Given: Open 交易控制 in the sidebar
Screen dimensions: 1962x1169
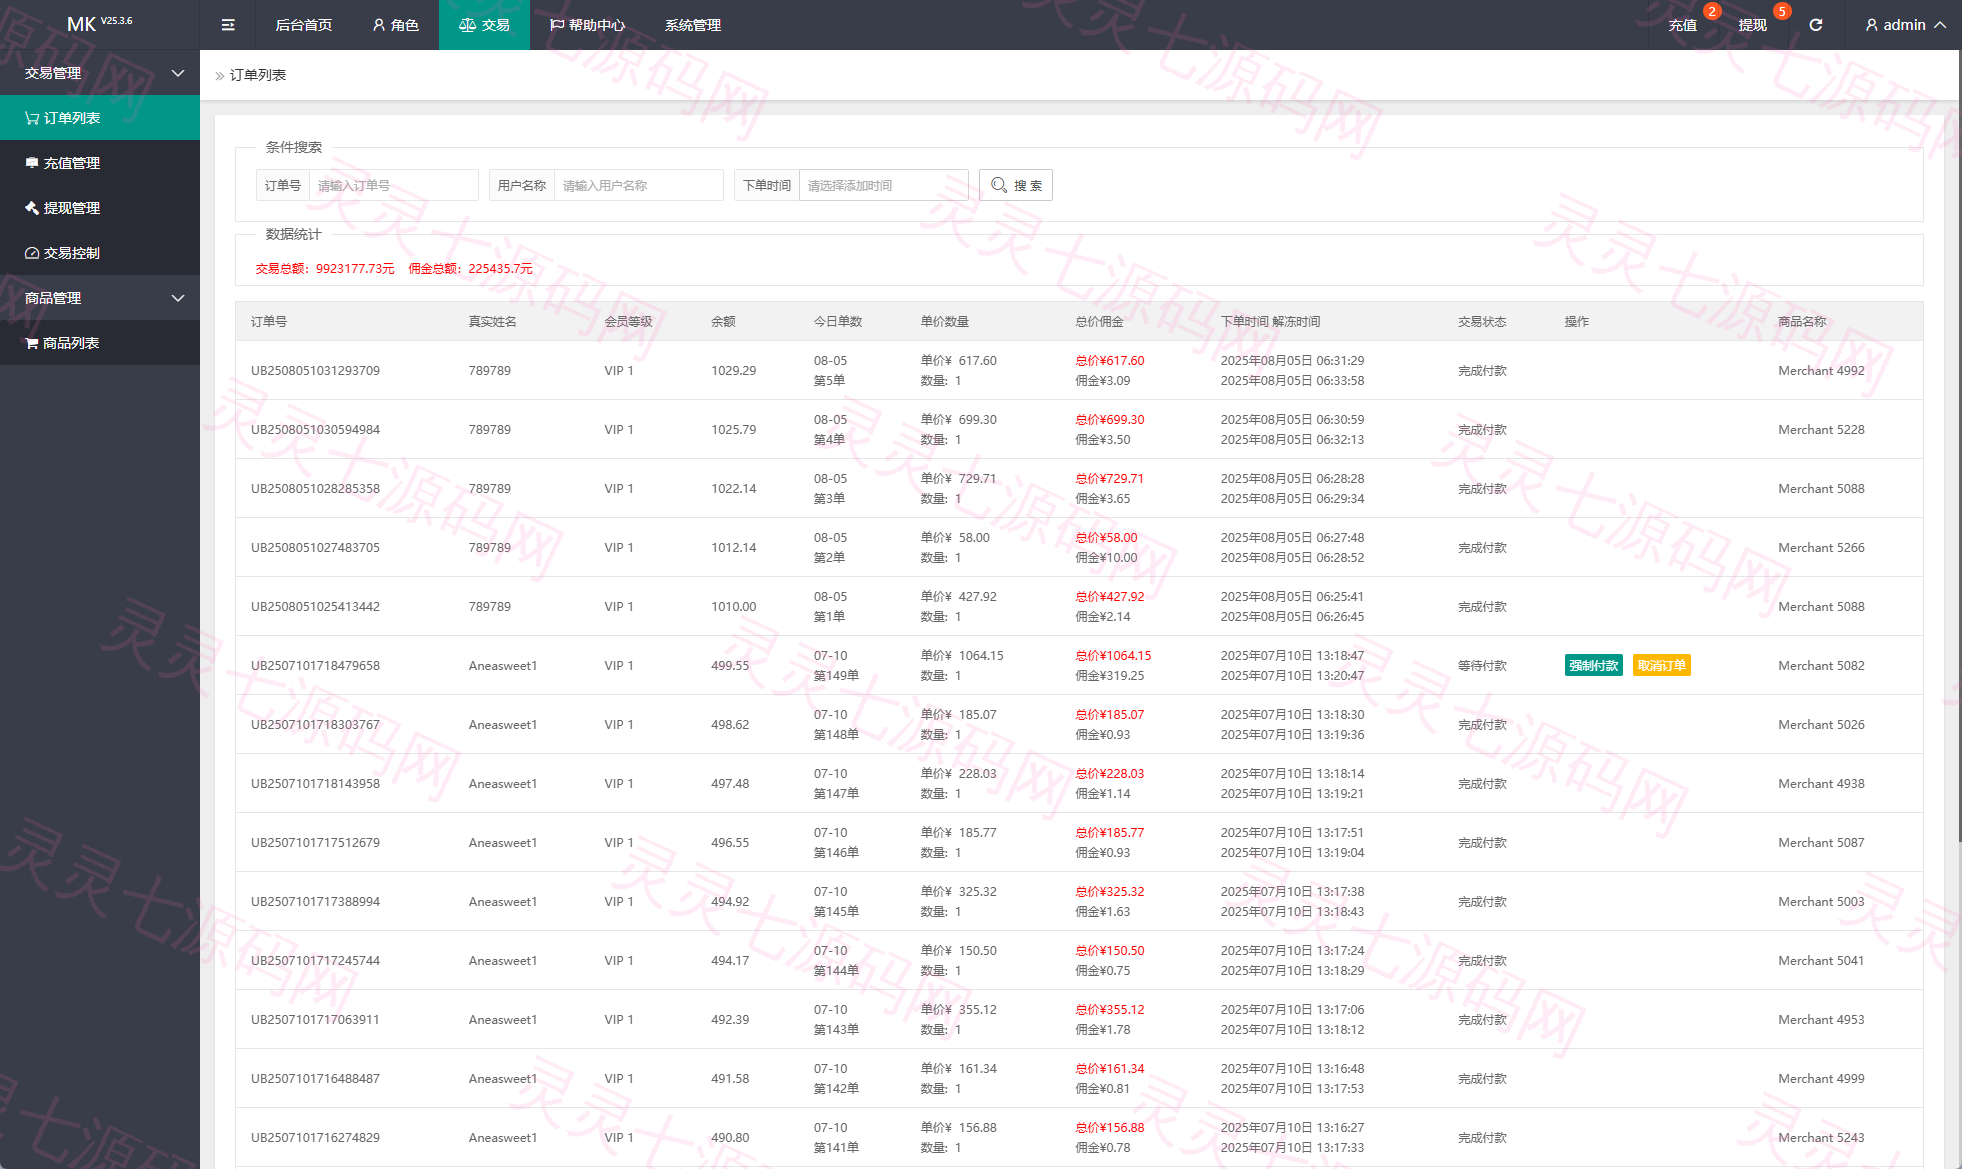Looking at the screenshot, I should 100,253.
